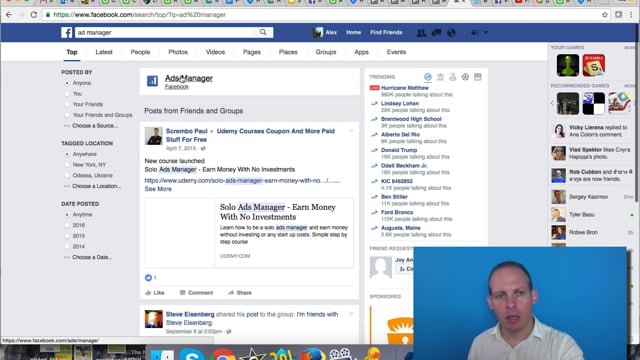
Task: Select New York, NY location
Action: 67,164
